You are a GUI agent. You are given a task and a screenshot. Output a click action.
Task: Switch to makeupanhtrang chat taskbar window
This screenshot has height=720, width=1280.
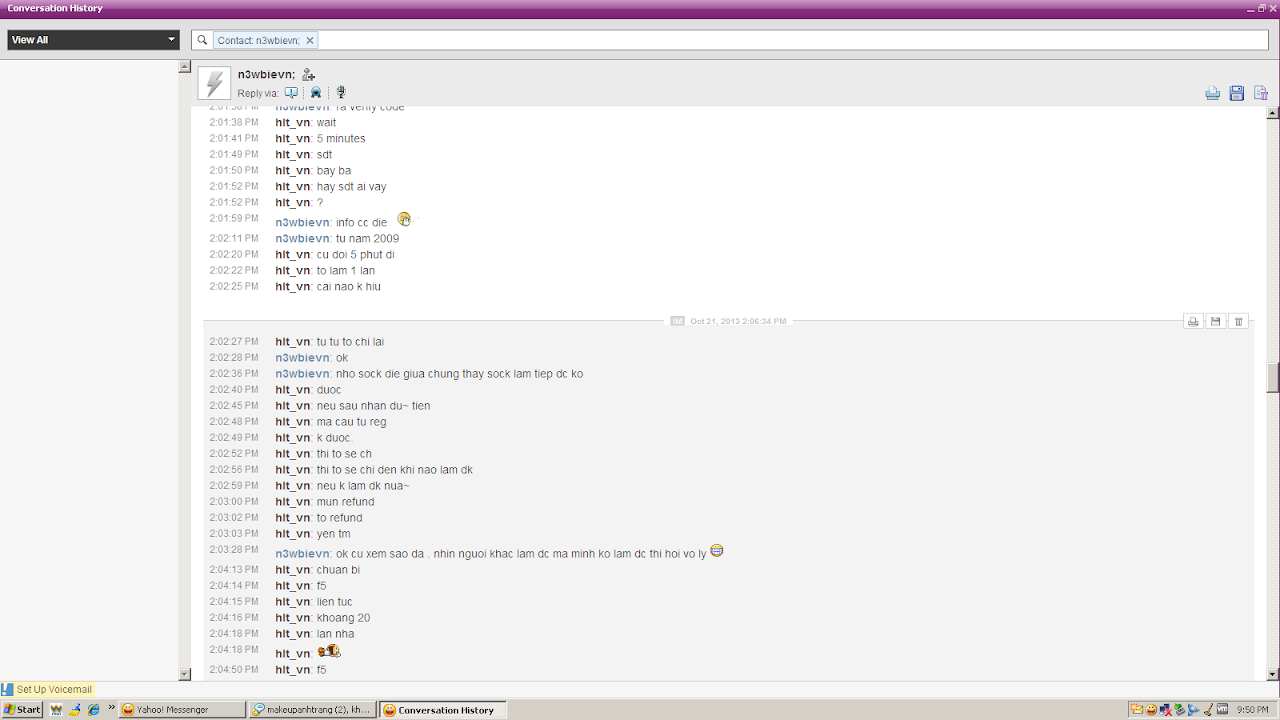point(312,709)
